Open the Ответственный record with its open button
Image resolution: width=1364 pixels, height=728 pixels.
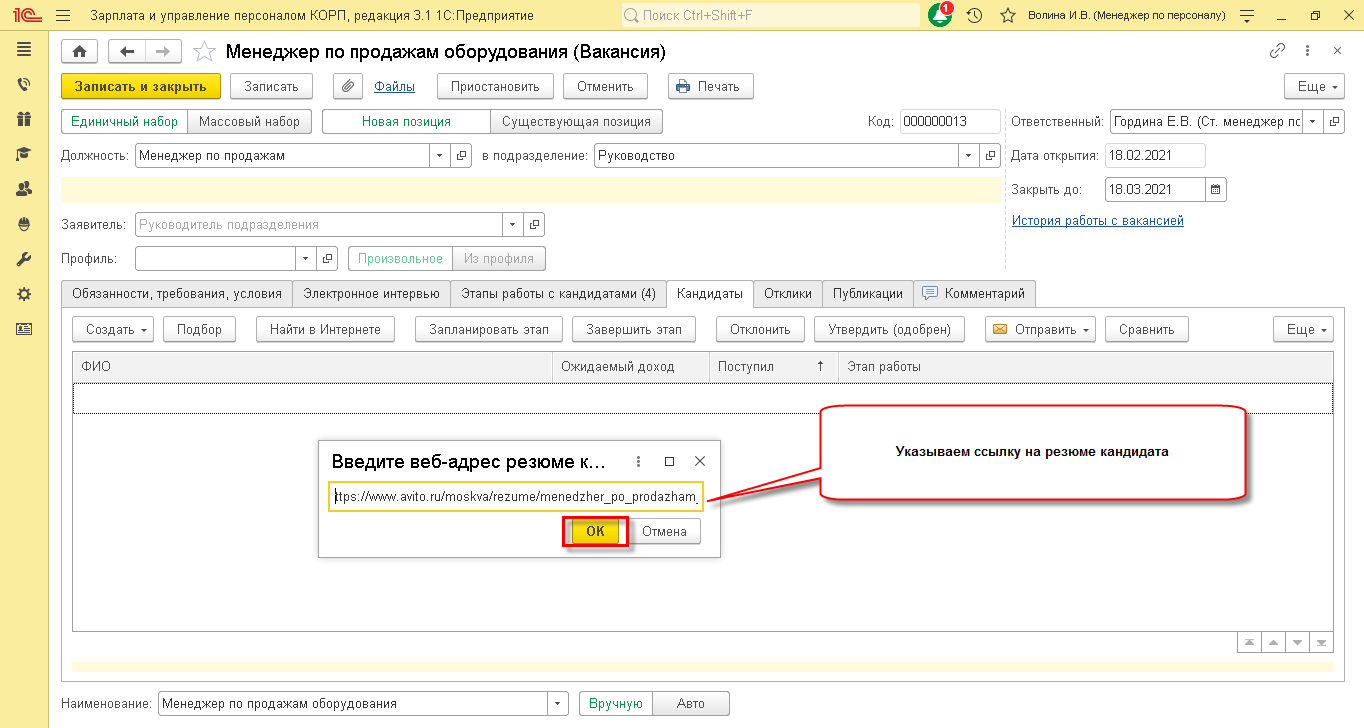click(x=1336, y=122)
